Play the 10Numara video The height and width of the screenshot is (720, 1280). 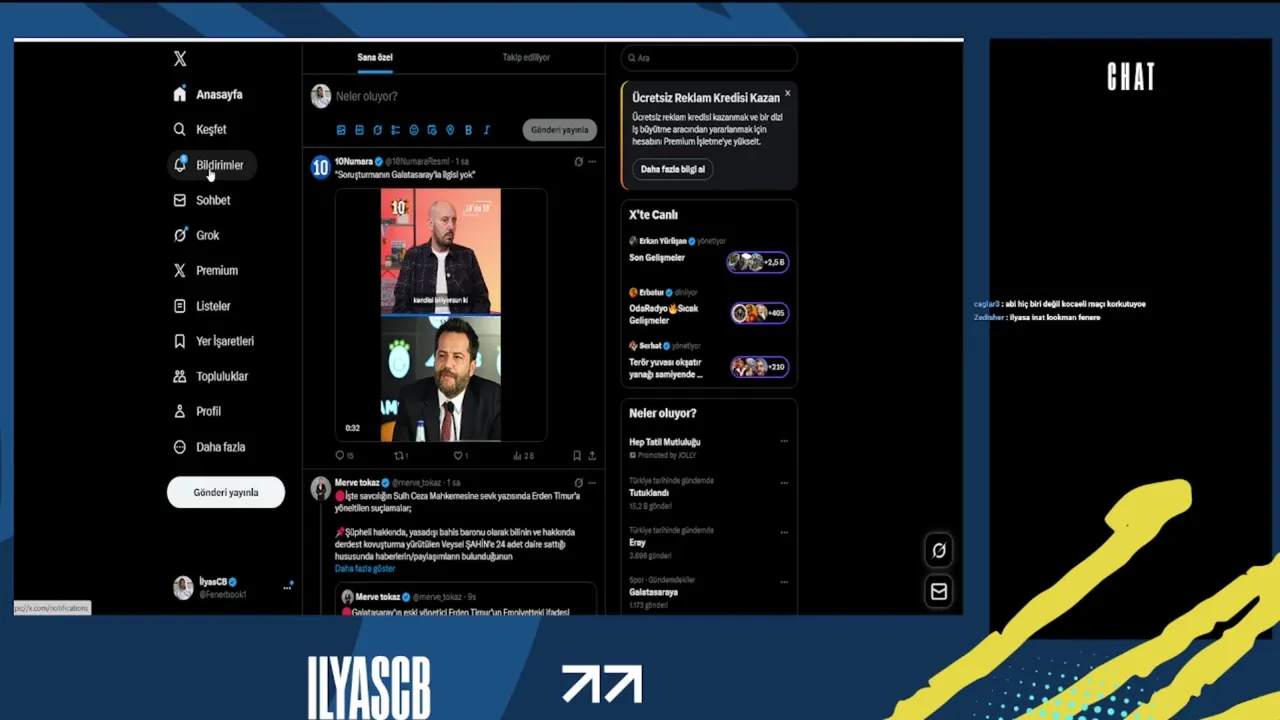tap(441, 315)
